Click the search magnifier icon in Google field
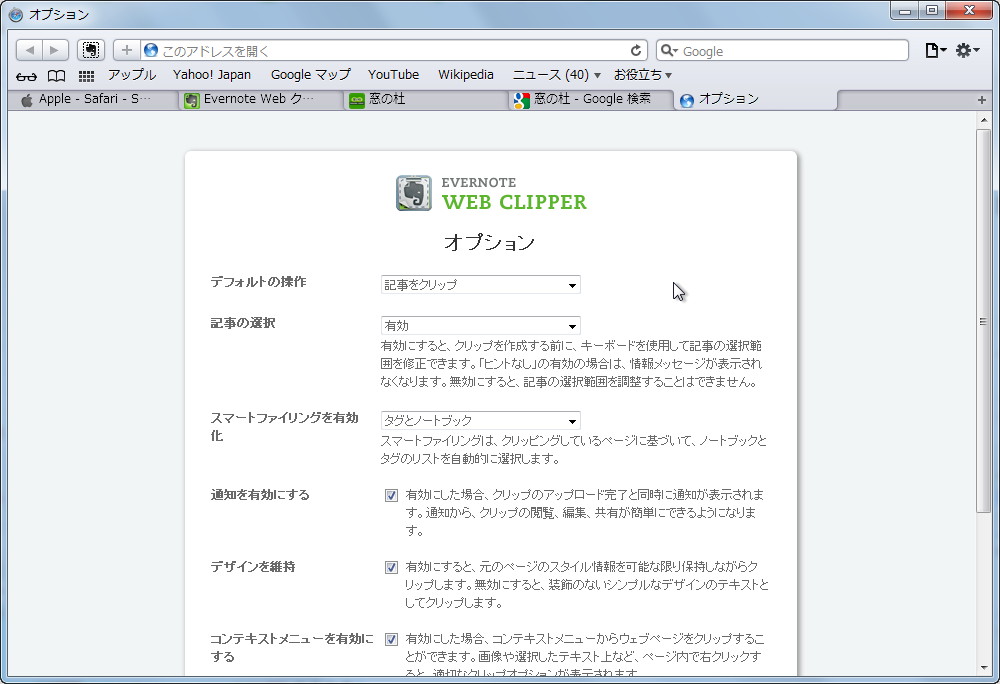Viewport: 1000px width, 684px height. click(668, 50)
